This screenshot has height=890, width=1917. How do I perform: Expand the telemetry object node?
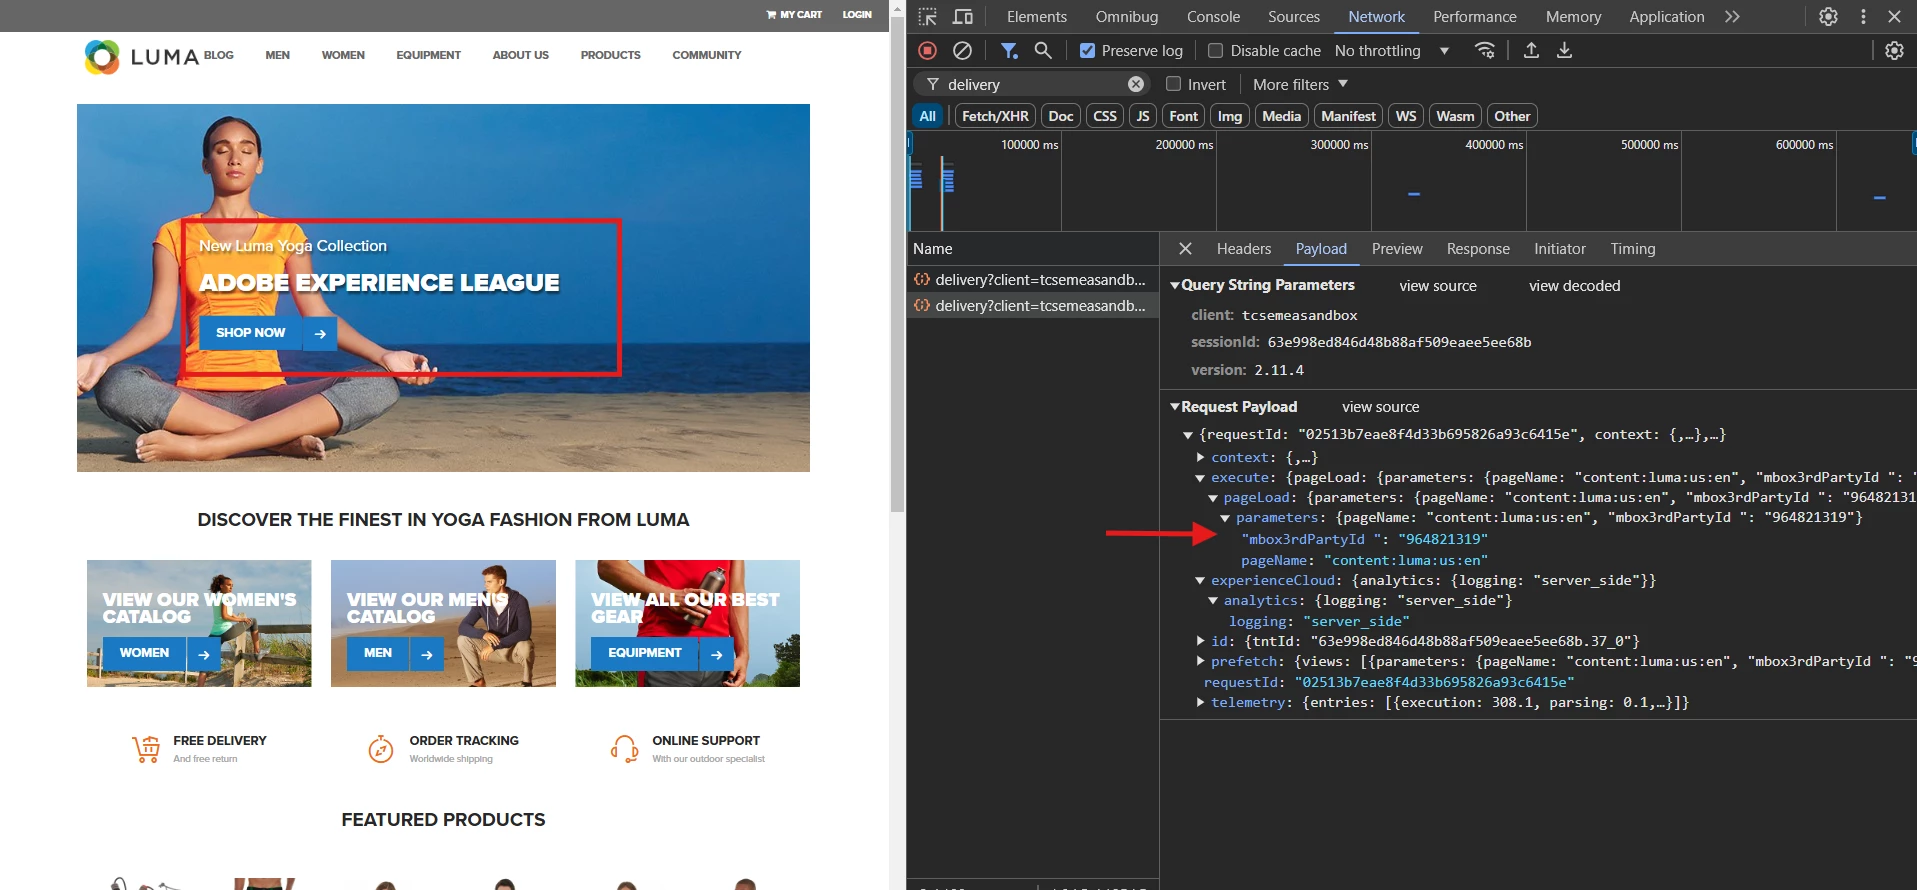tap(1200, 702)
